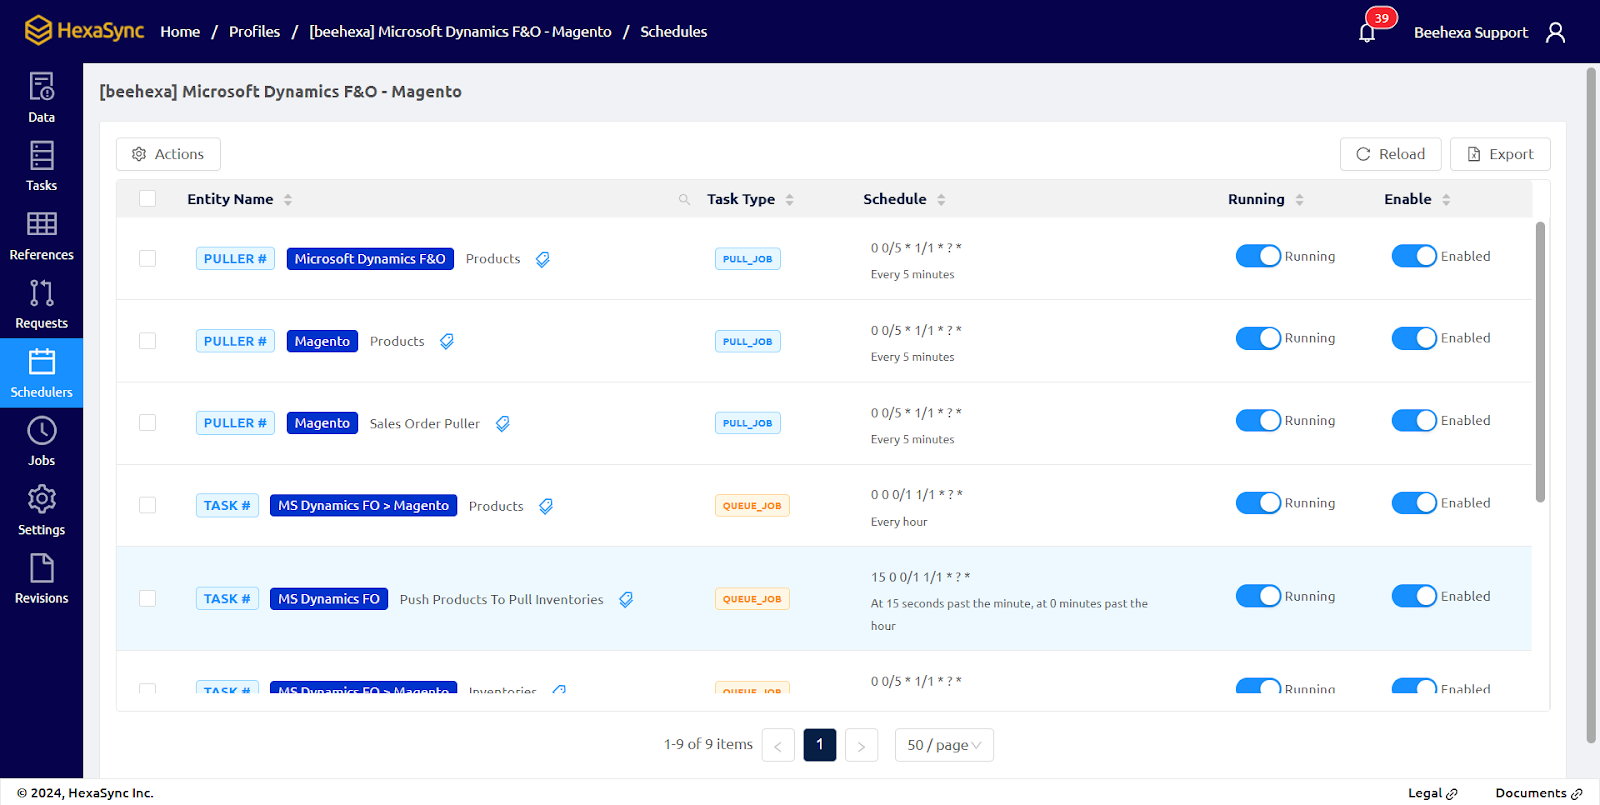
Task: Go to the next page arrow
Action: coord(861,745)
